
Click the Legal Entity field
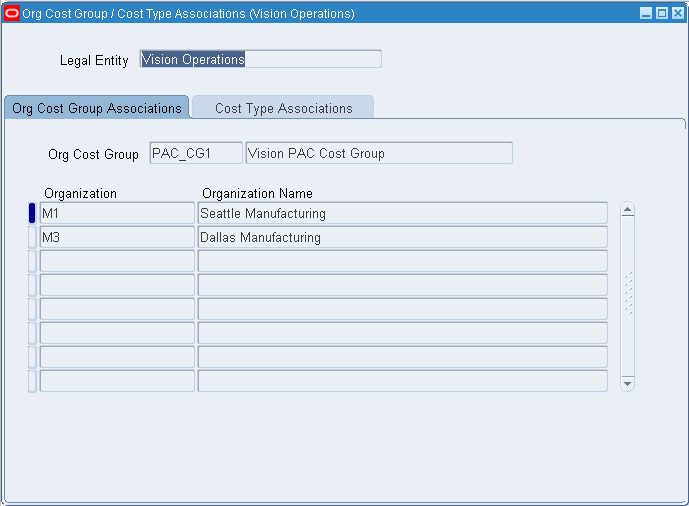click(261, 59)
